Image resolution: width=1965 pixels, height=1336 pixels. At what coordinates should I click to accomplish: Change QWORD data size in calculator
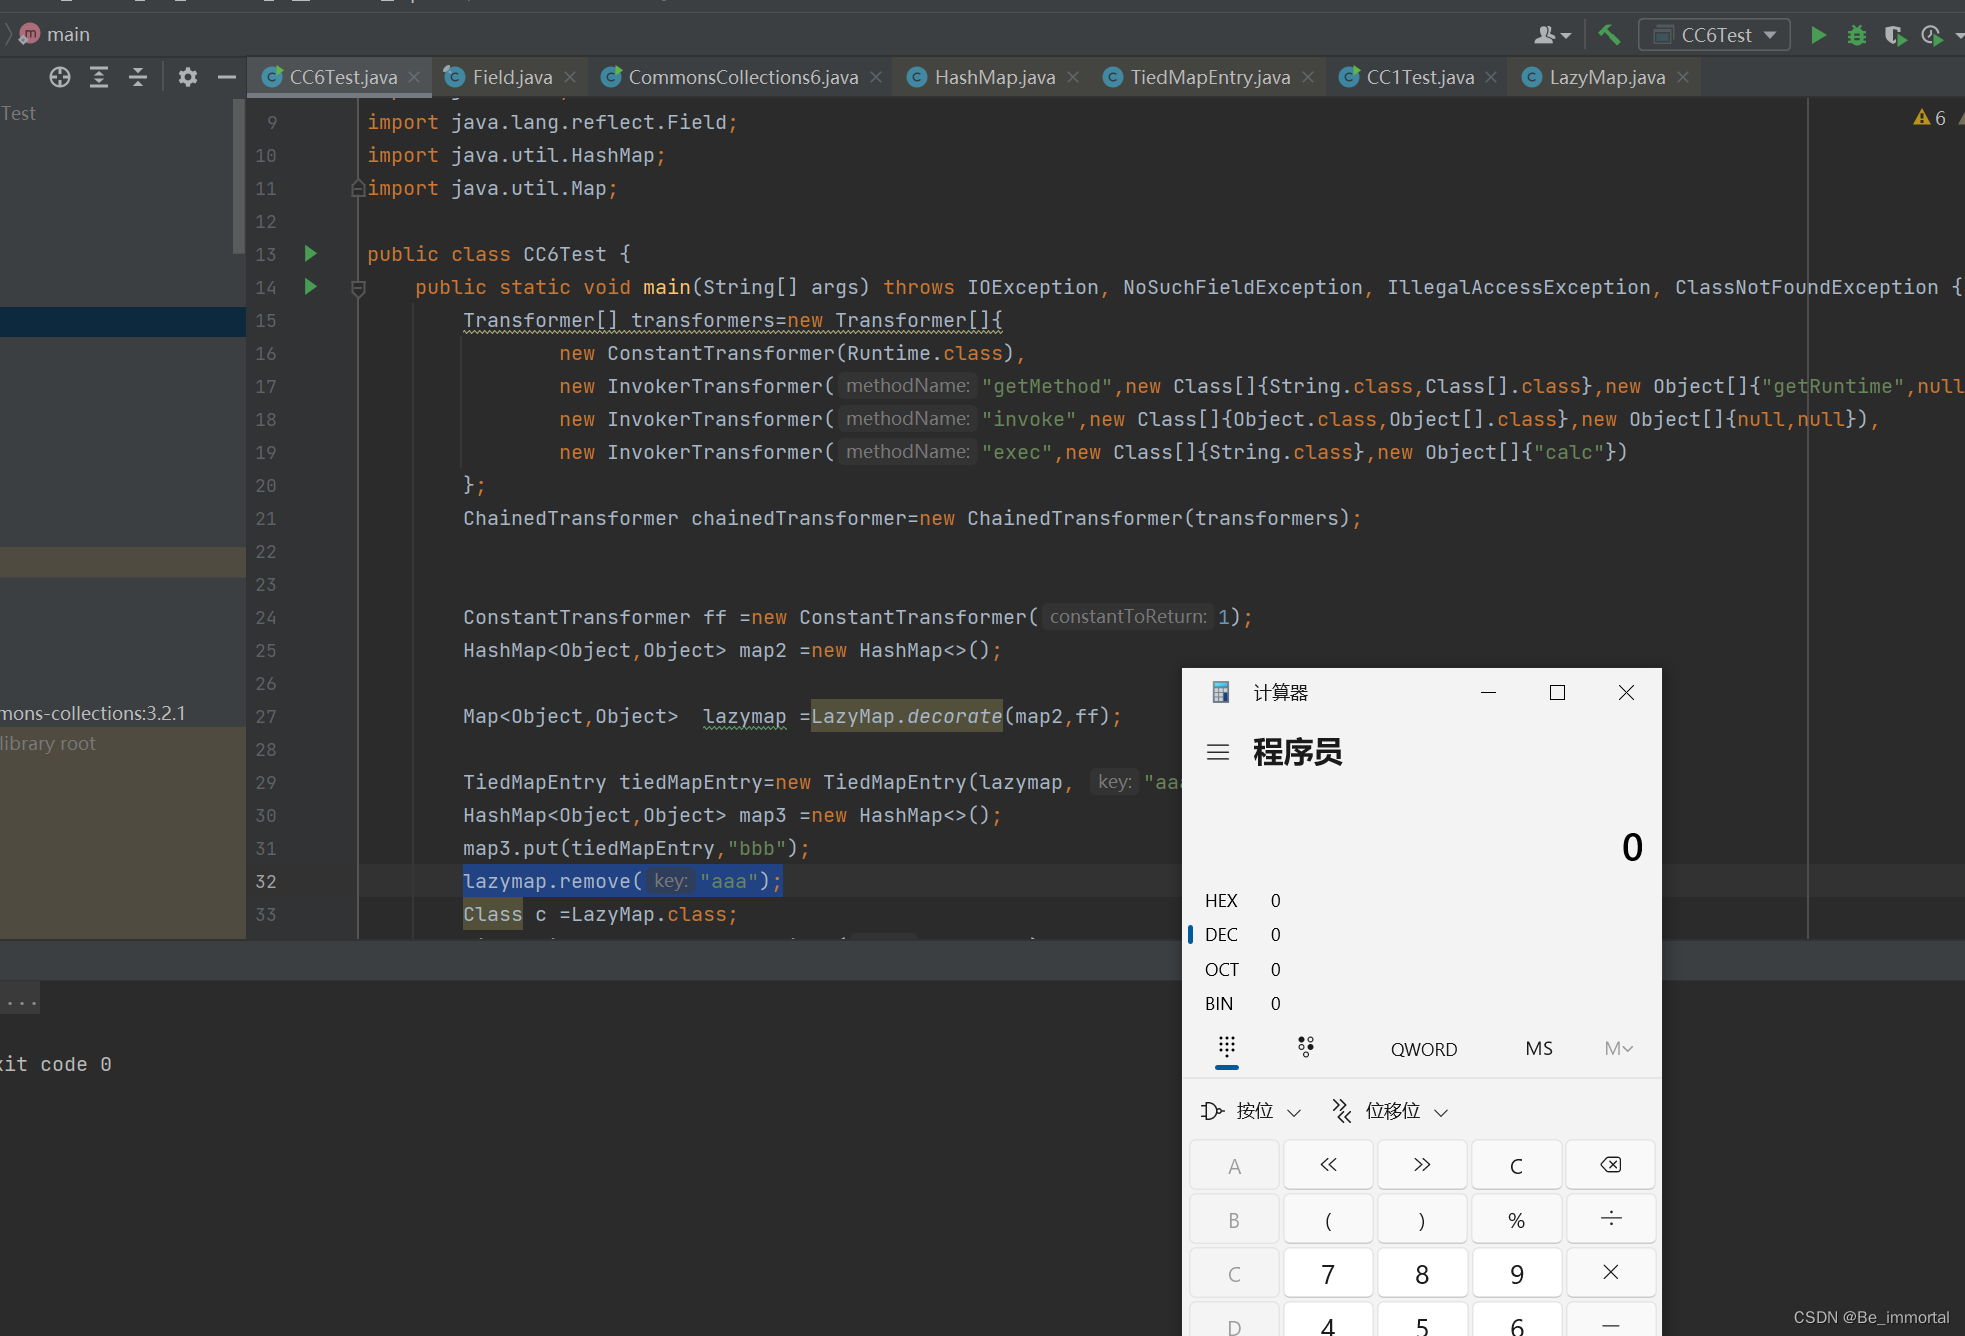pos(1424,1049)
